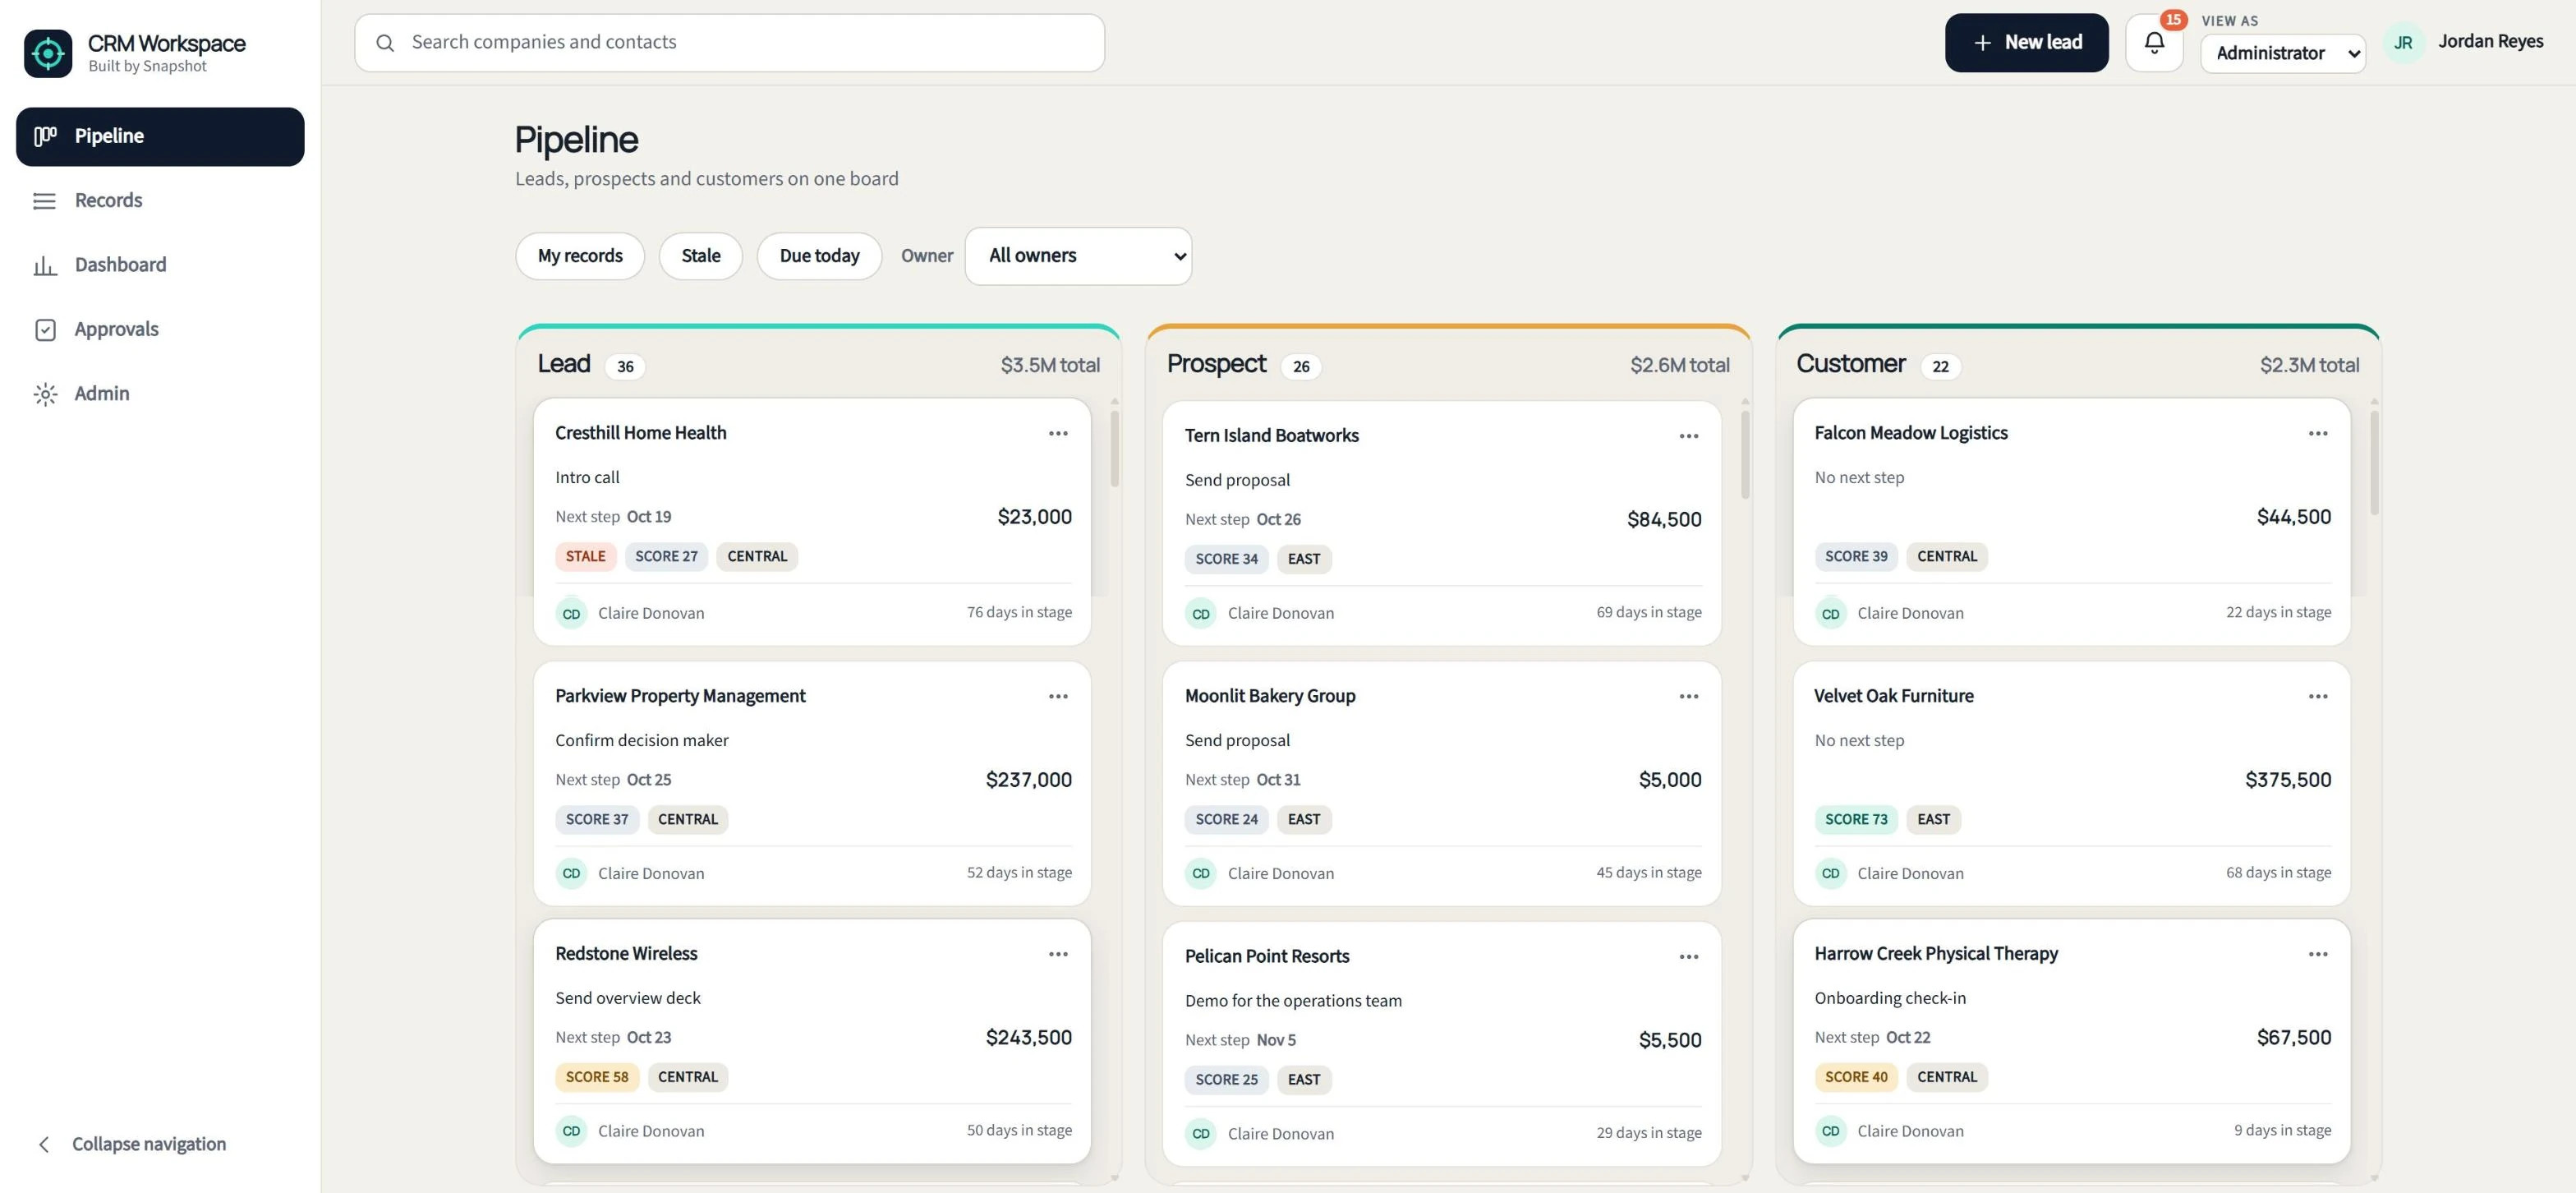Image resolution: width=2576 pixels, height=1193 pixels.
Task: Open the notifications bell
Action: coord(2154,42)
